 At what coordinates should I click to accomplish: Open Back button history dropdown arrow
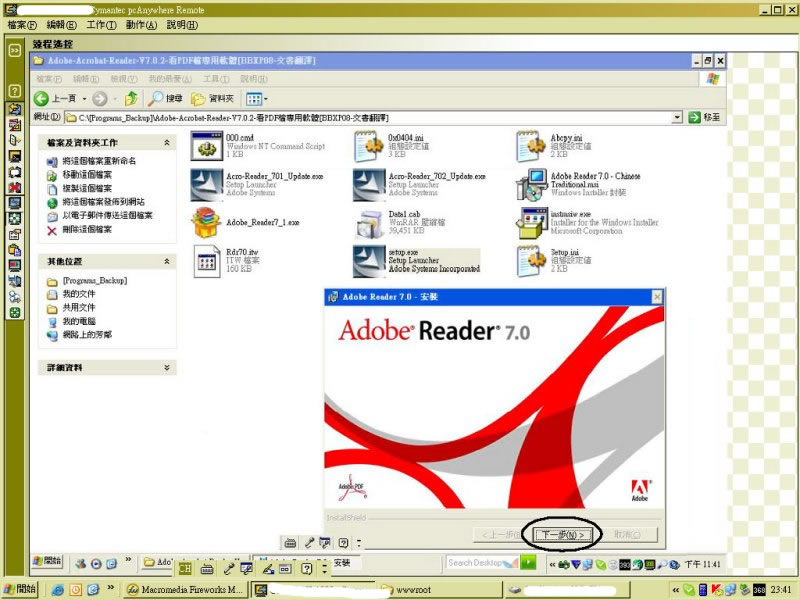tap(84, 99)
